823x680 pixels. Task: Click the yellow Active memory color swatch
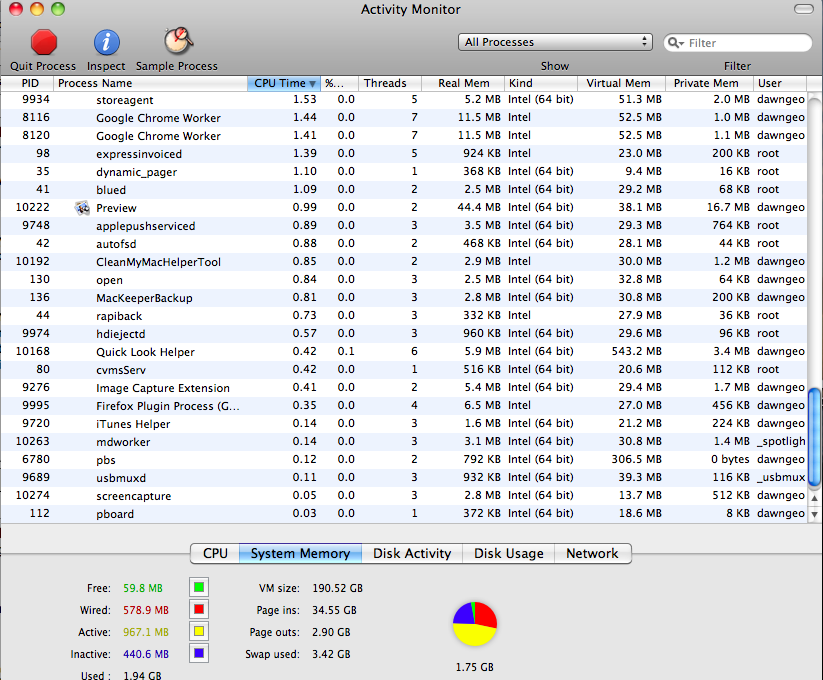pyautogui.click(x=199, y=631)
